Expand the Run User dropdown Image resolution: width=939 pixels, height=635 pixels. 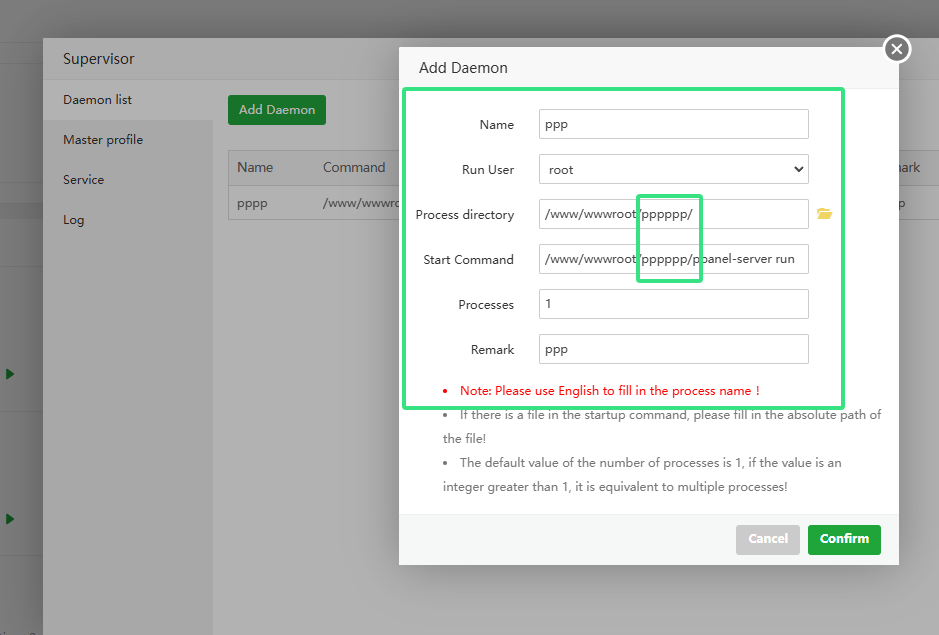pyautogui.click(x=674, y=170)
